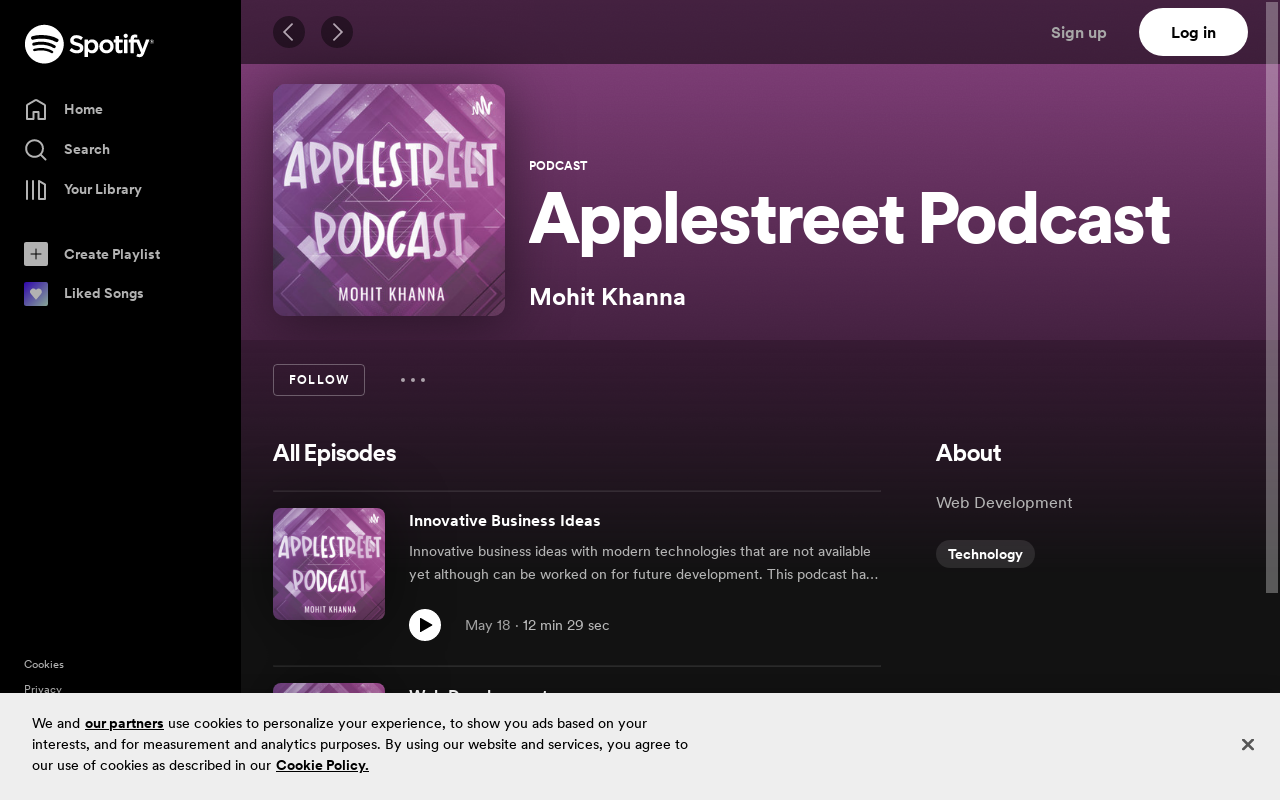Click the page vertical scrollbar

[x=1272, y=300]
